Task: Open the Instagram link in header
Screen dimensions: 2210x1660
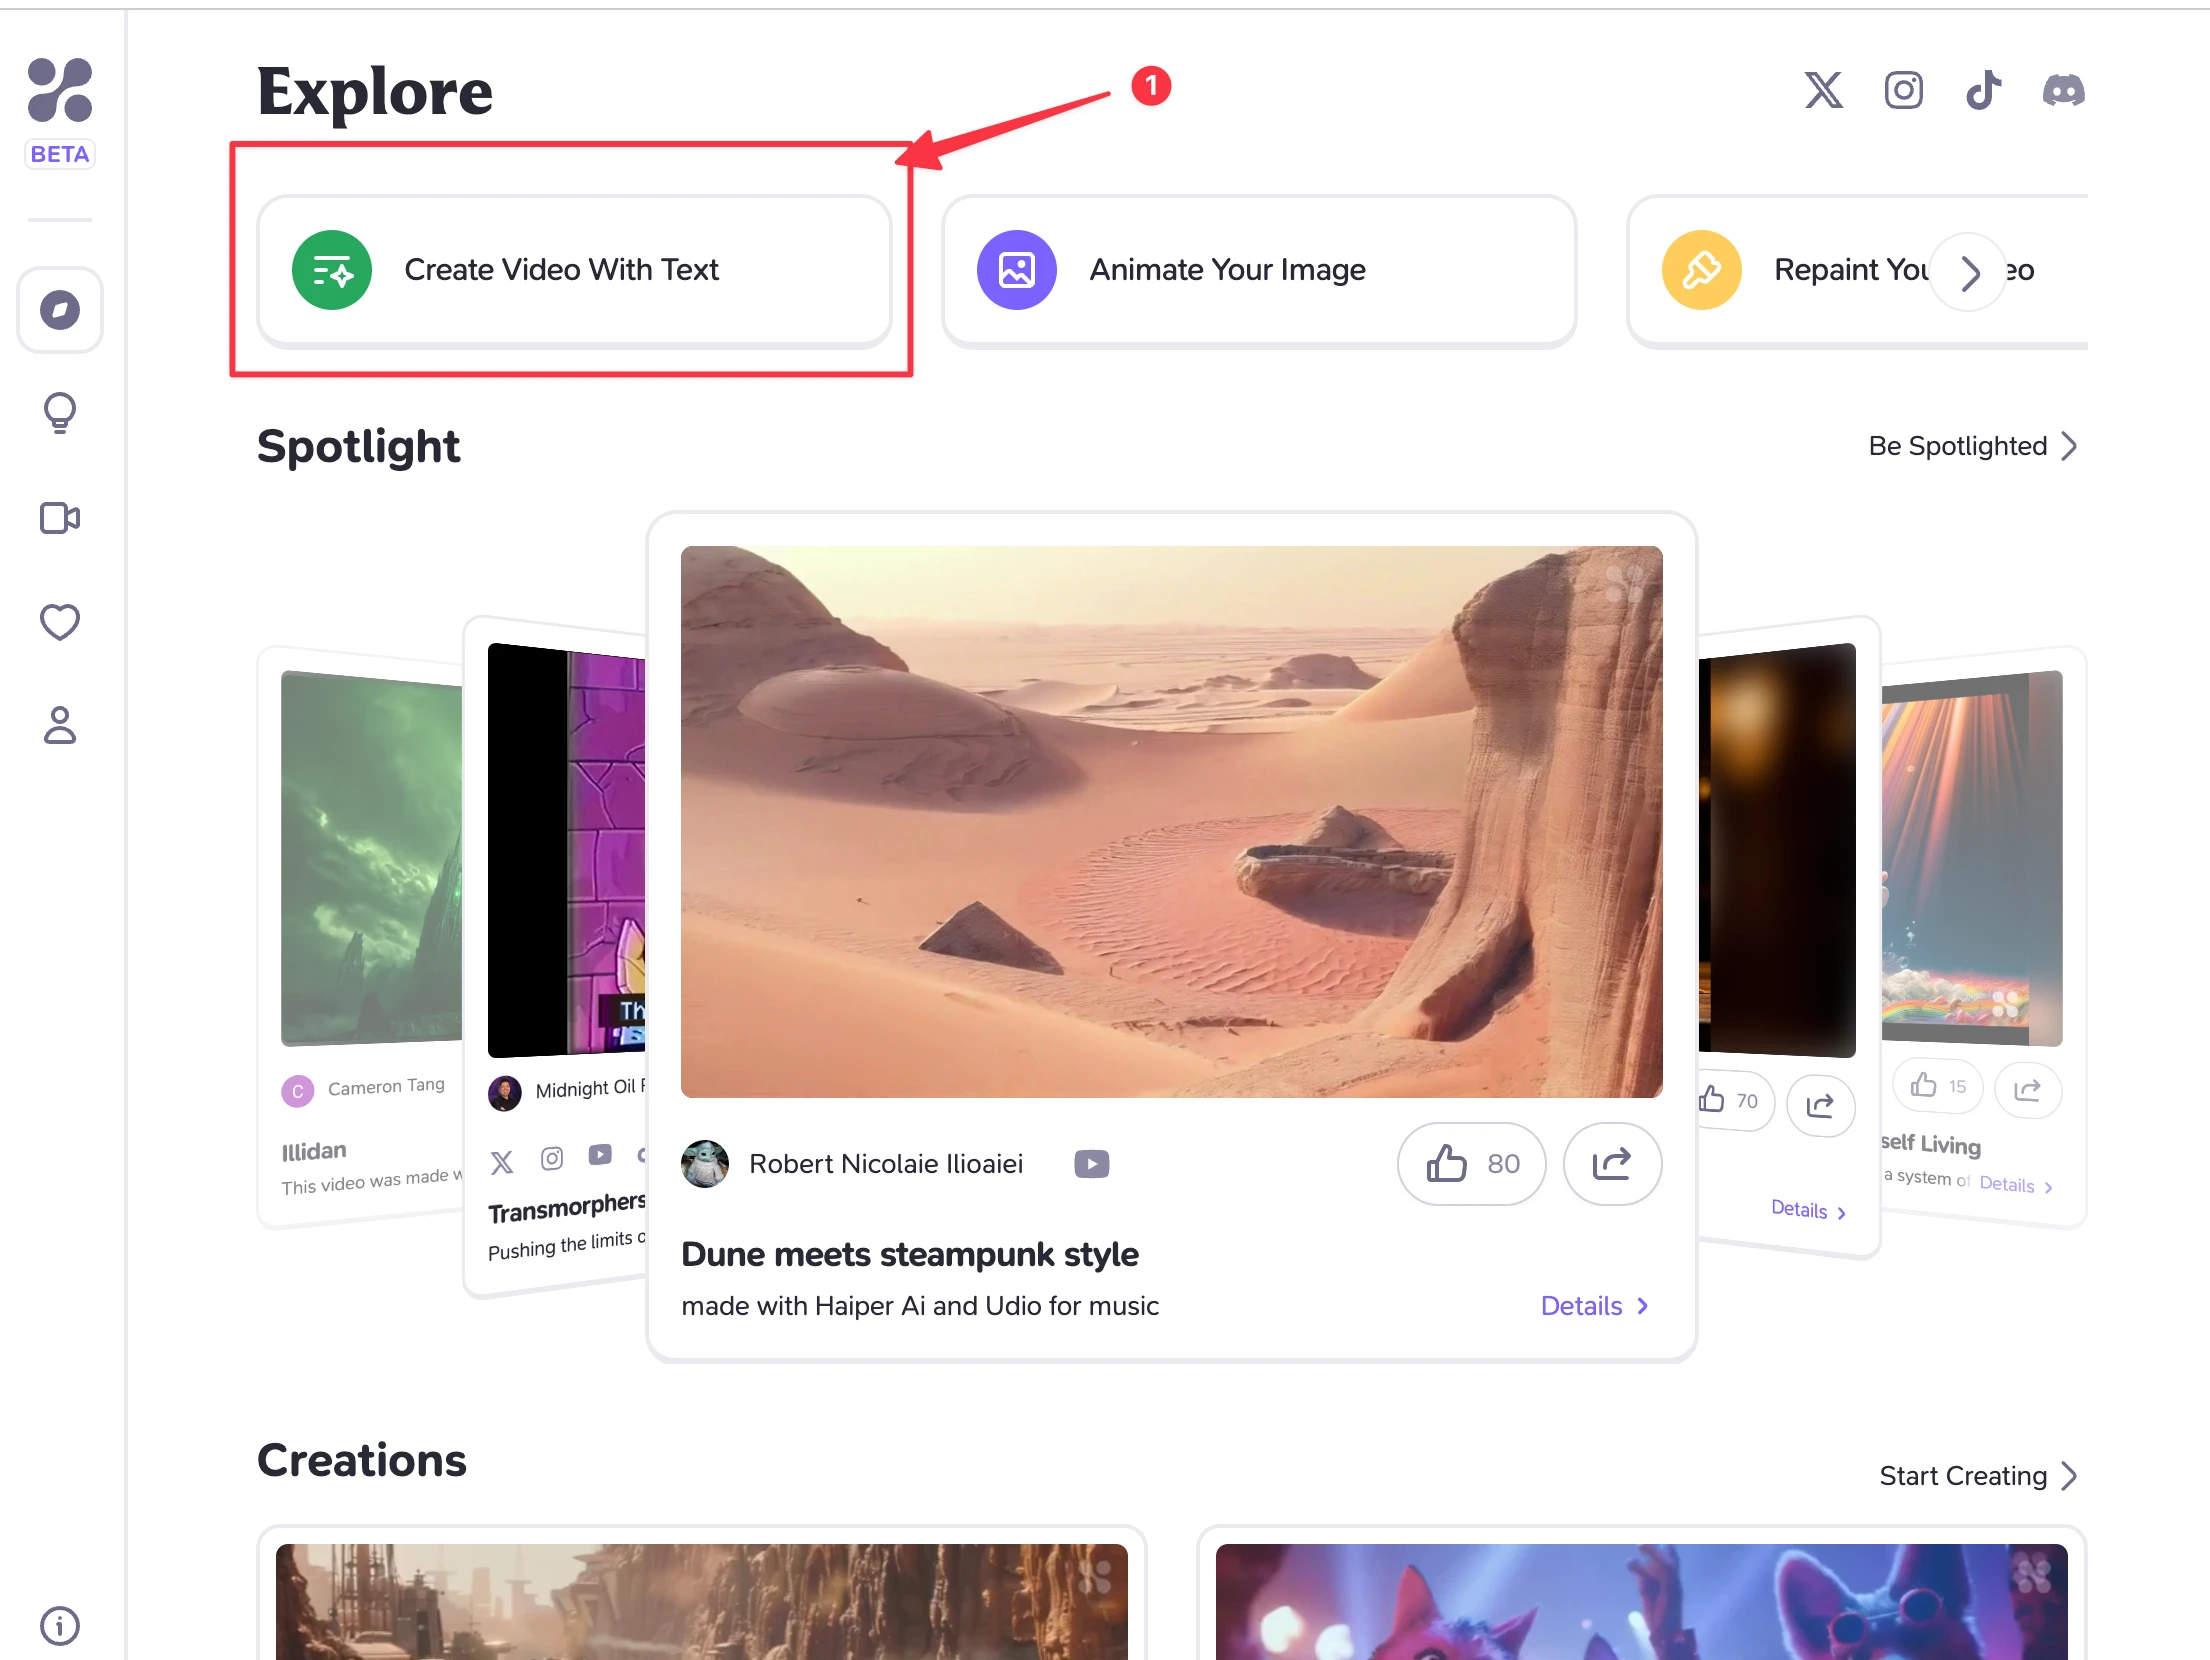Action: 1904,90
